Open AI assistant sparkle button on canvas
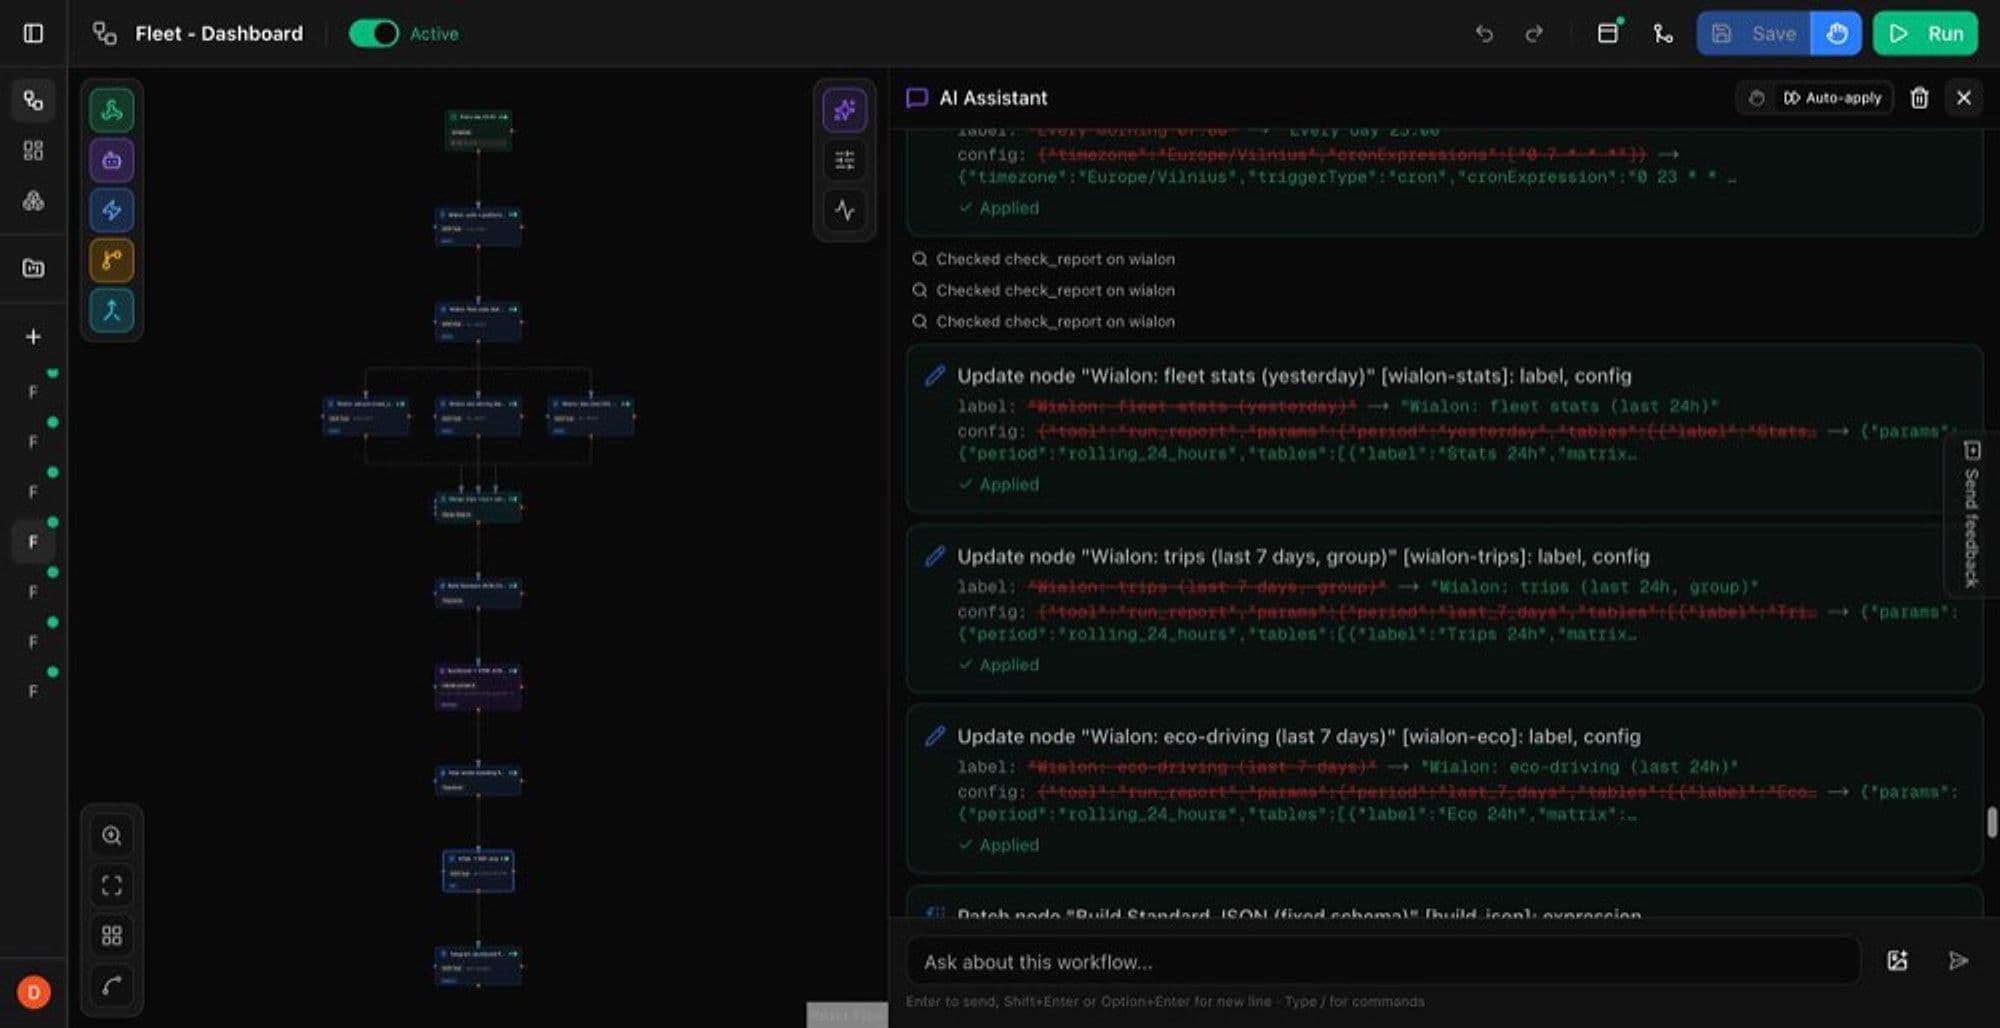Viewport: 2000px width, 1028px height. [x=845, y=110]
